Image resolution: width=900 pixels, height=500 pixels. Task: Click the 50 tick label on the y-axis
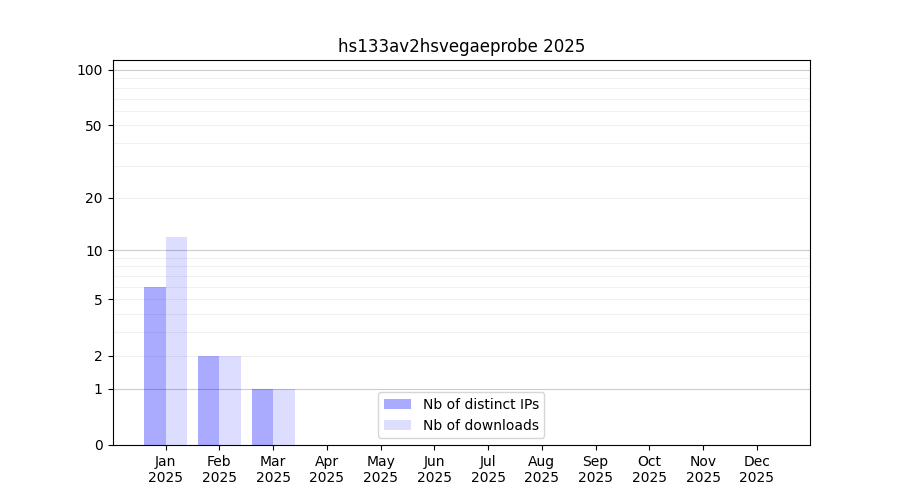[x=93, y=126]
